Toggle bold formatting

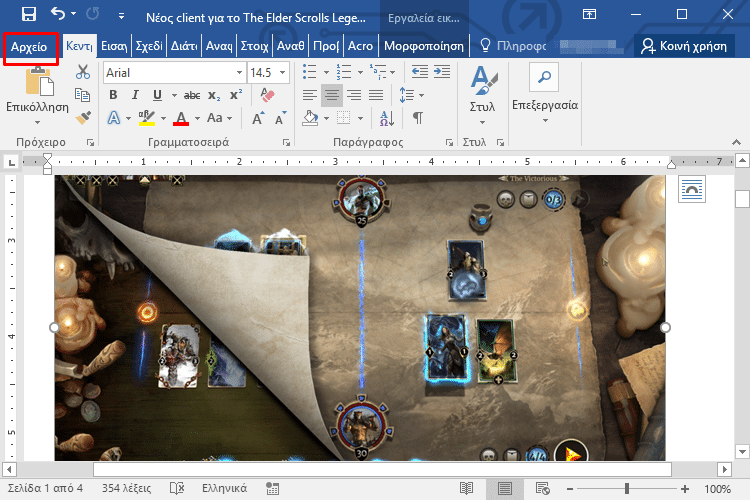point(113,95)
